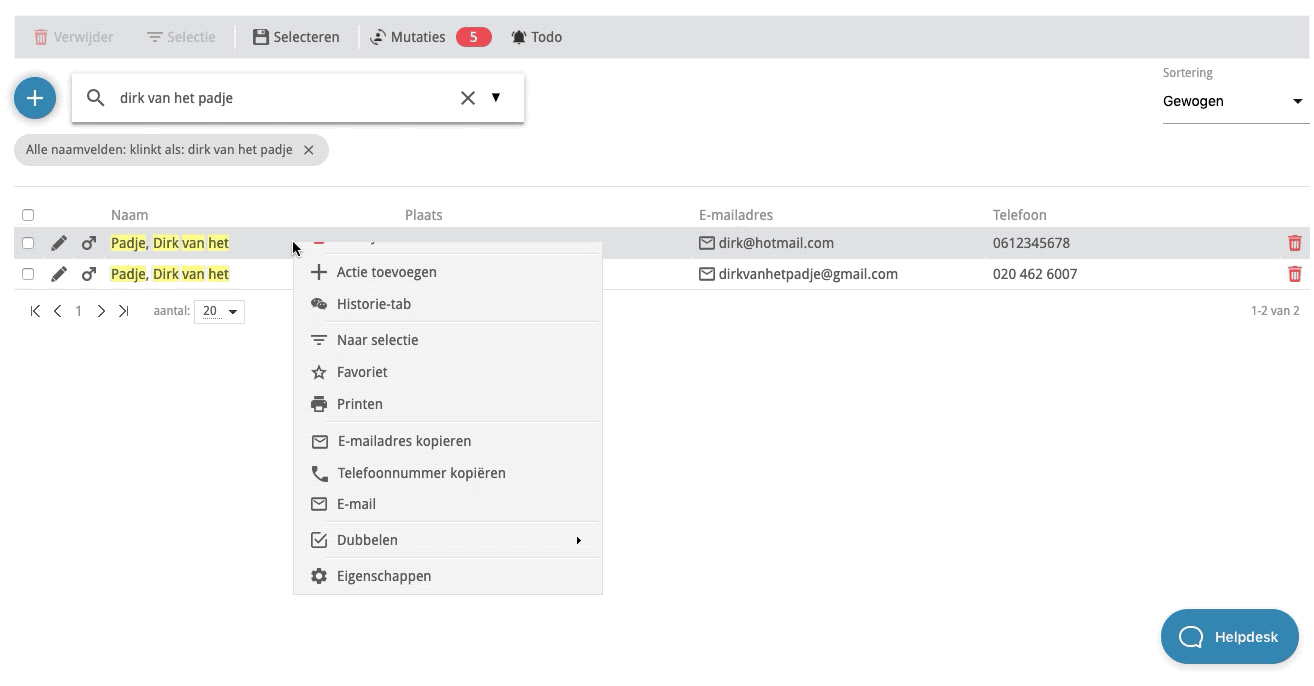Open the aantal page size dropdown
This screenshot has height=686, width=1314.
(x=220, y=311)
